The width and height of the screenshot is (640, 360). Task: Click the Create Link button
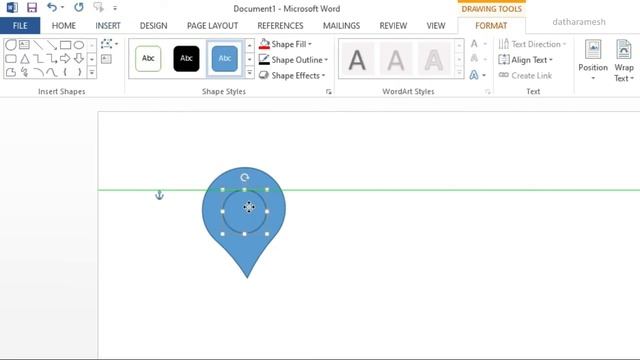(525, 76)
